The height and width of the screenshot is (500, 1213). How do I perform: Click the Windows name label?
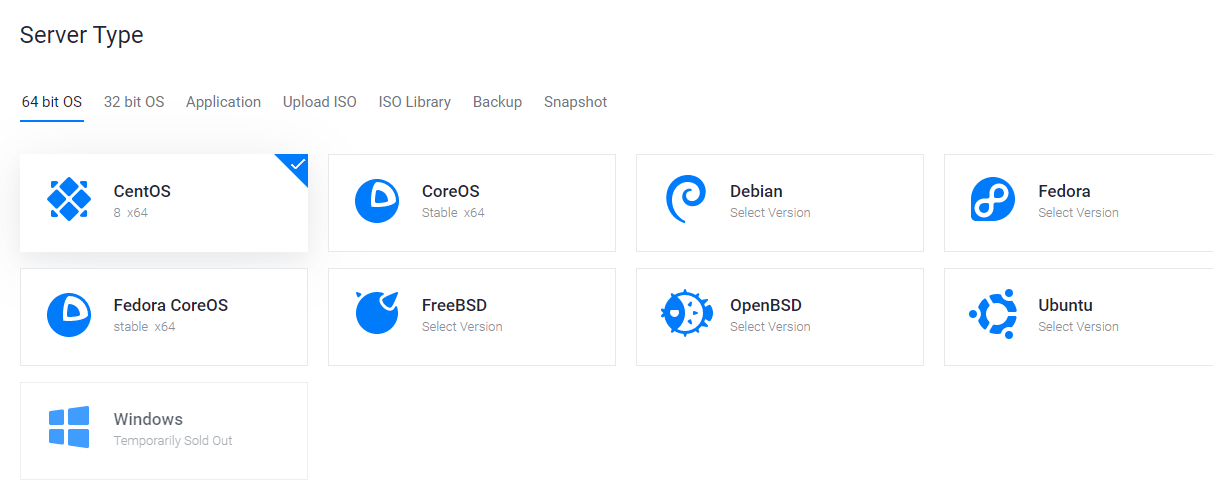click(x=148, y=419)
